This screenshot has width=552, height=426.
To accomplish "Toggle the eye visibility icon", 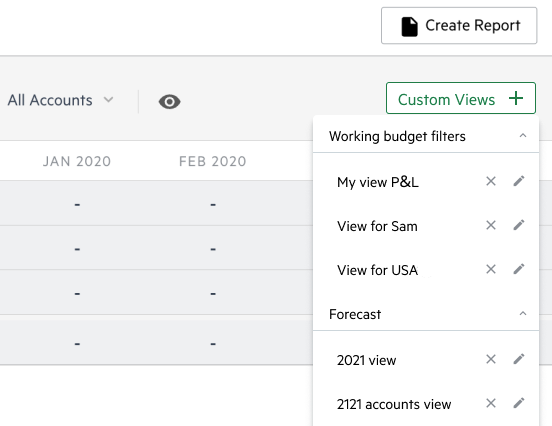I will [x=170, y=102].
